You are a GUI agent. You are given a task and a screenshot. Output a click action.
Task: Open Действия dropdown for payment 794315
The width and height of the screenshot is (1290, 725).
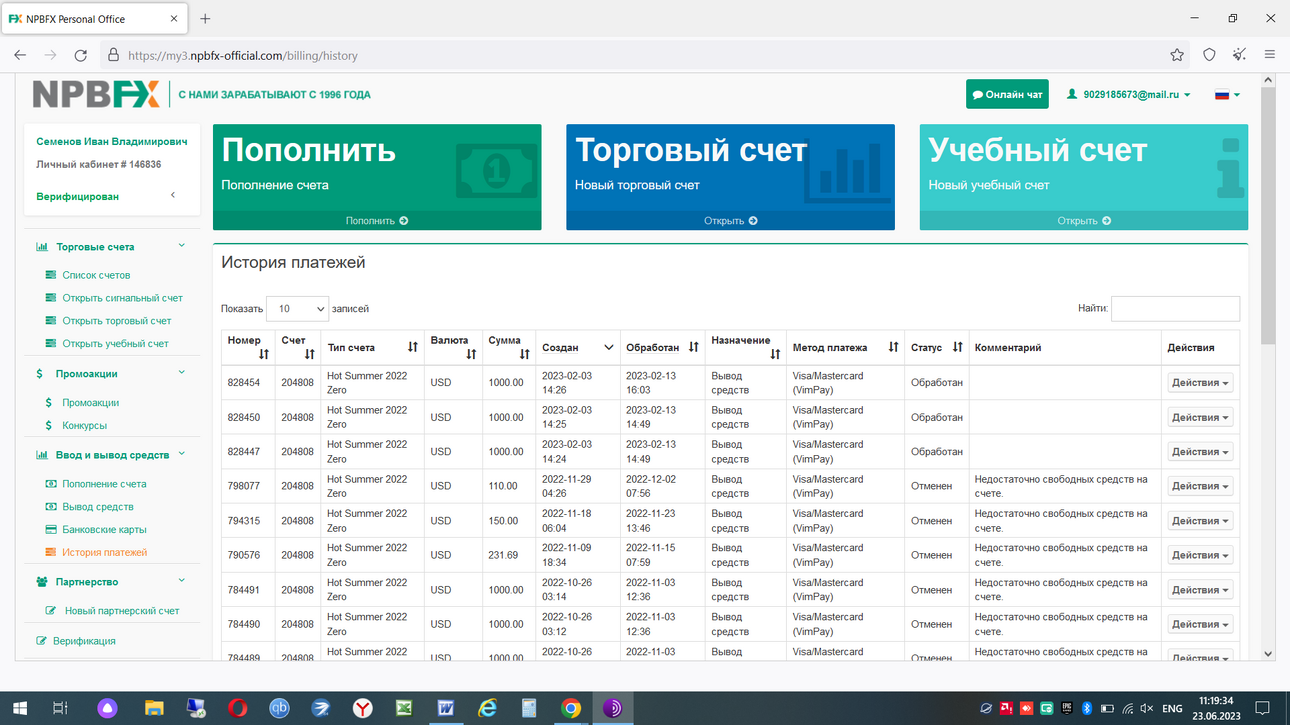click(x=1200, y=521)
